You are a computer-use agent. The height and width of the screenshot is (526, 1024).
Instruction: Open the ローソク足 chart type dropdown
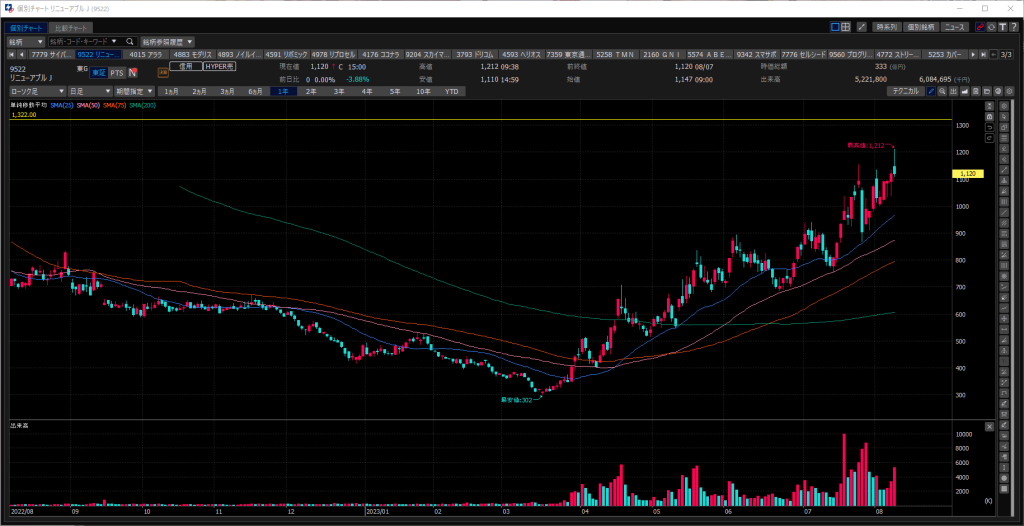coord(37,91)
